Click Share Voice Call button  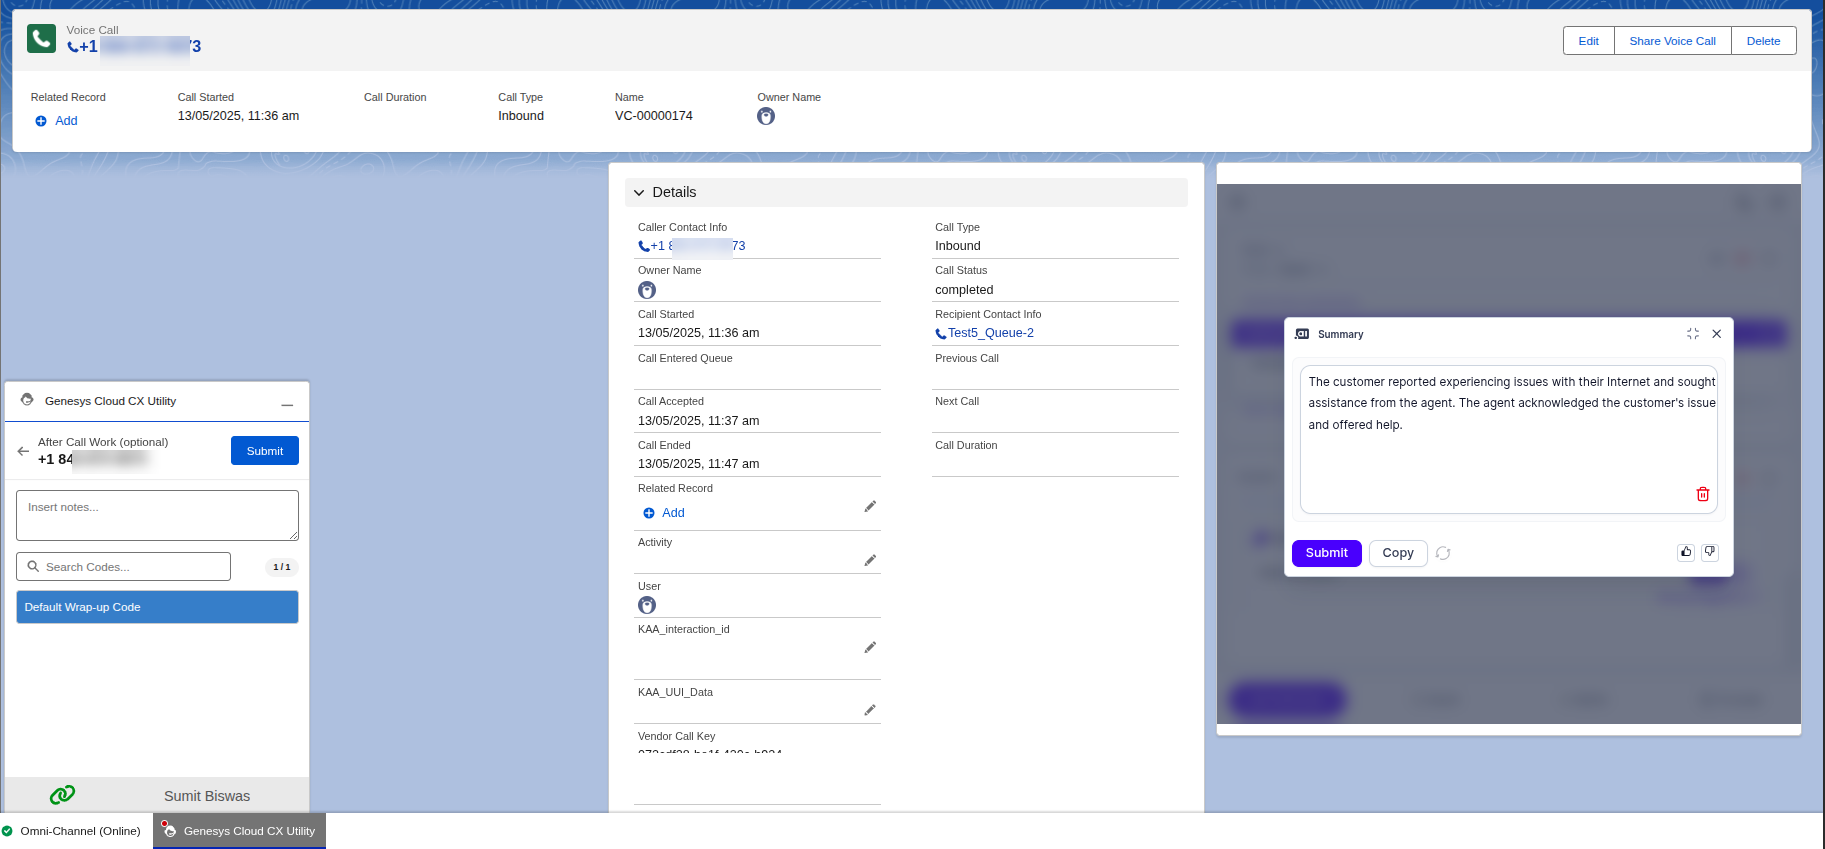click(x=1672, y=41)
